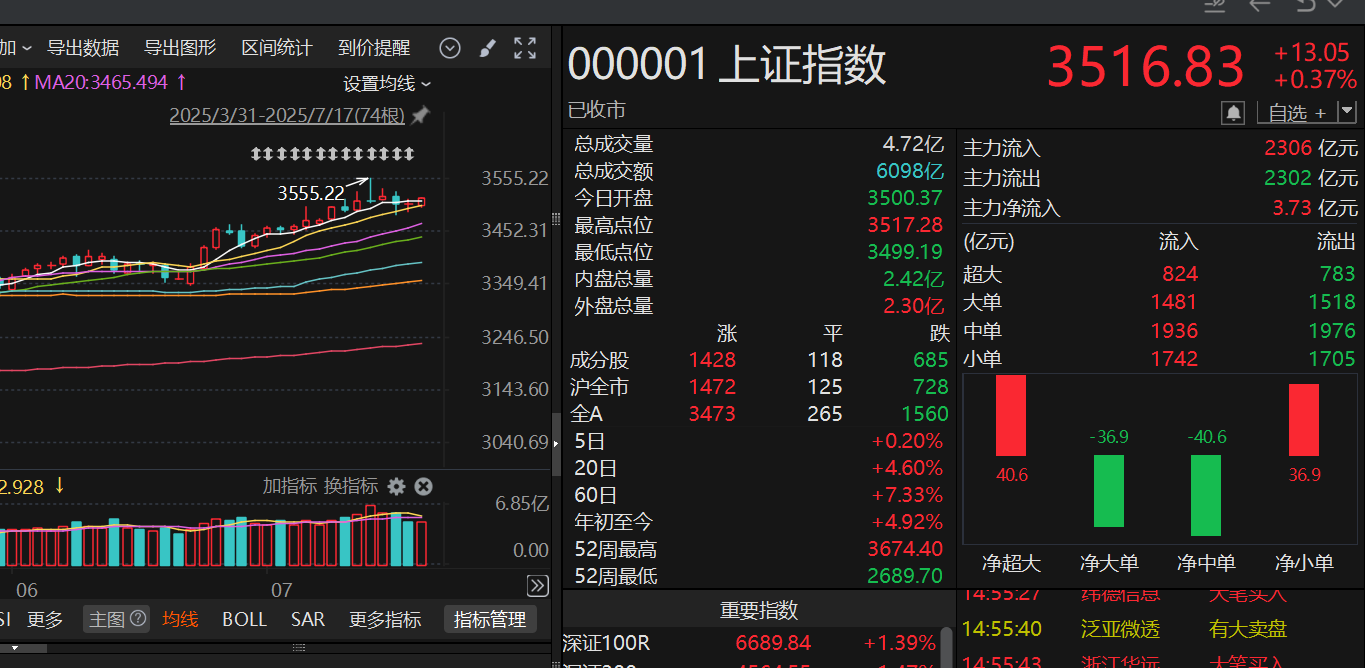Open the 设置均线 dropdown

[387, 83]
